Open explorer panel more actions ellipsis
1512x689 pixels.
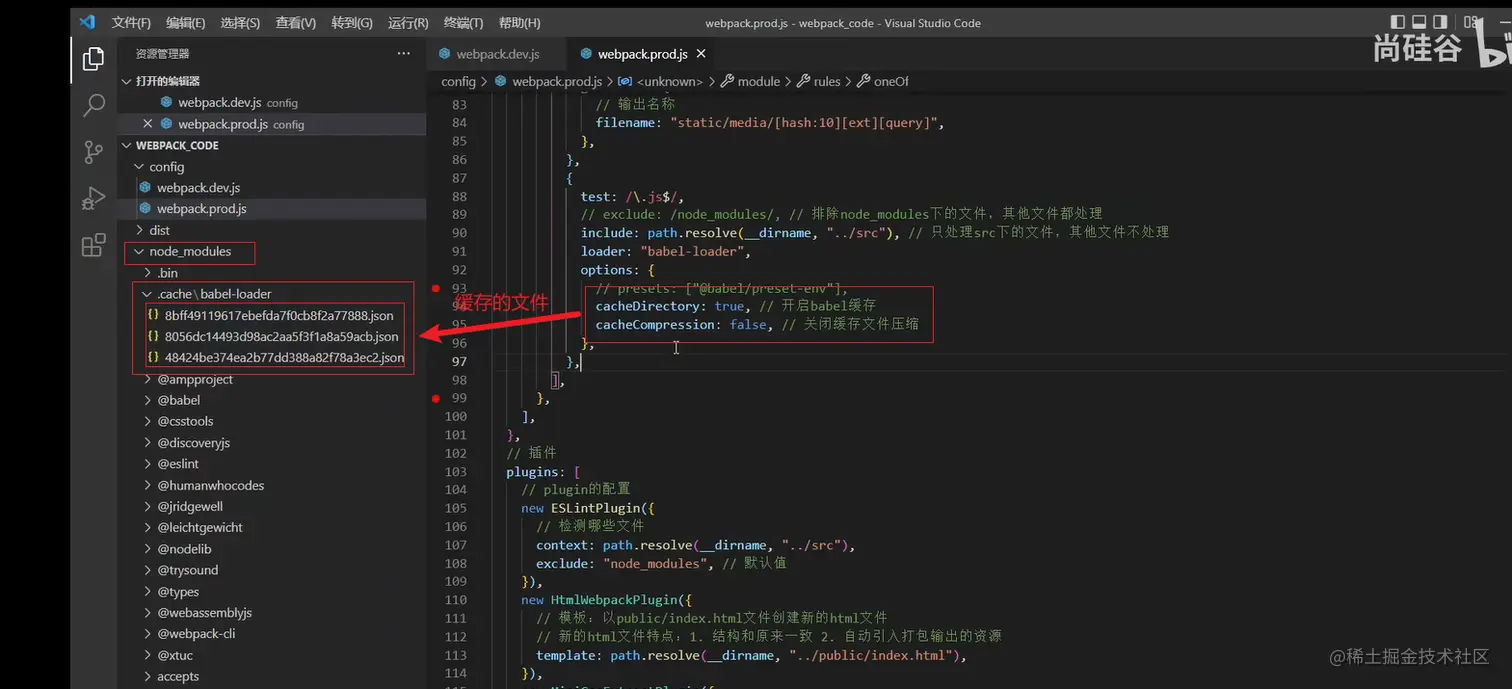pyautogui.click(x=403, y=54)
